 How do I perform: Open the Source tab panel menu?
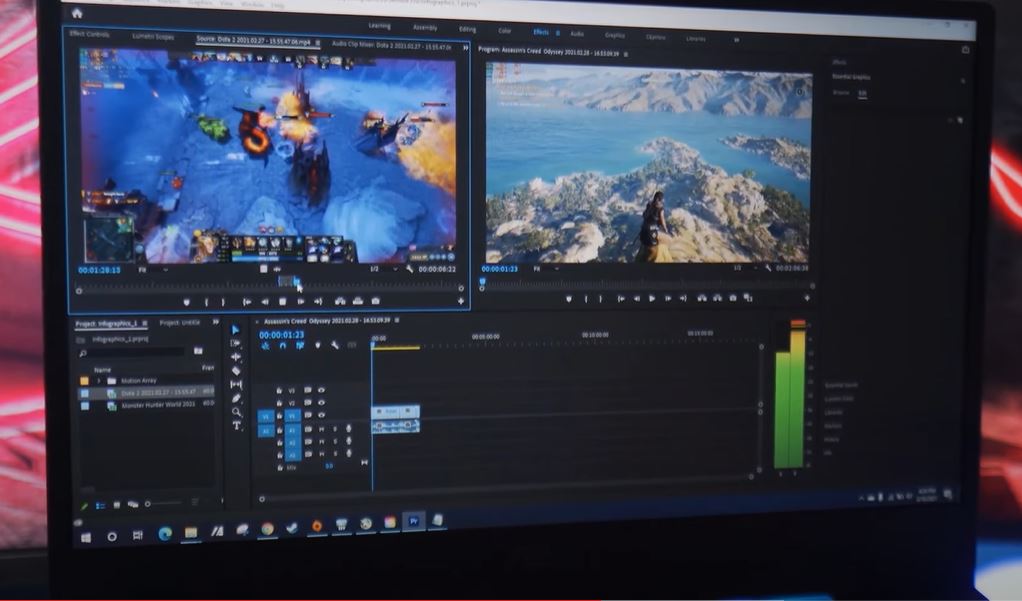(x=318, y=42)
